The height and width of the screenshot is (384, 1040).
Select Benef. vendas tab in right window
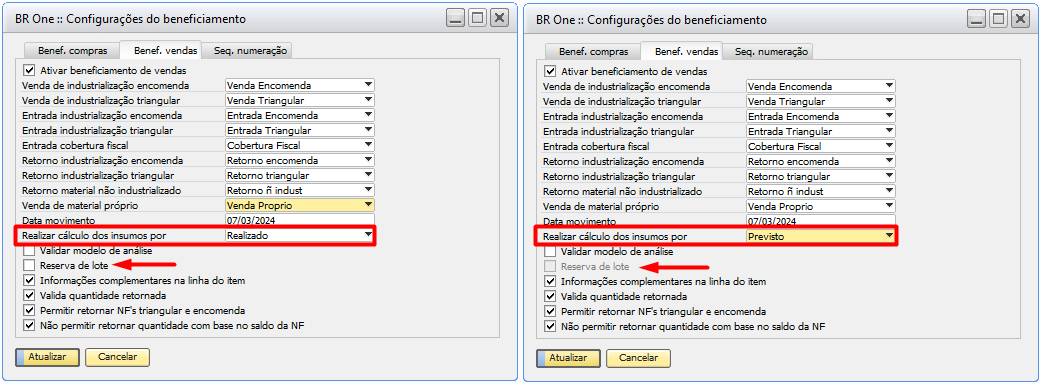pyautogui.click(x=682, y=50)
